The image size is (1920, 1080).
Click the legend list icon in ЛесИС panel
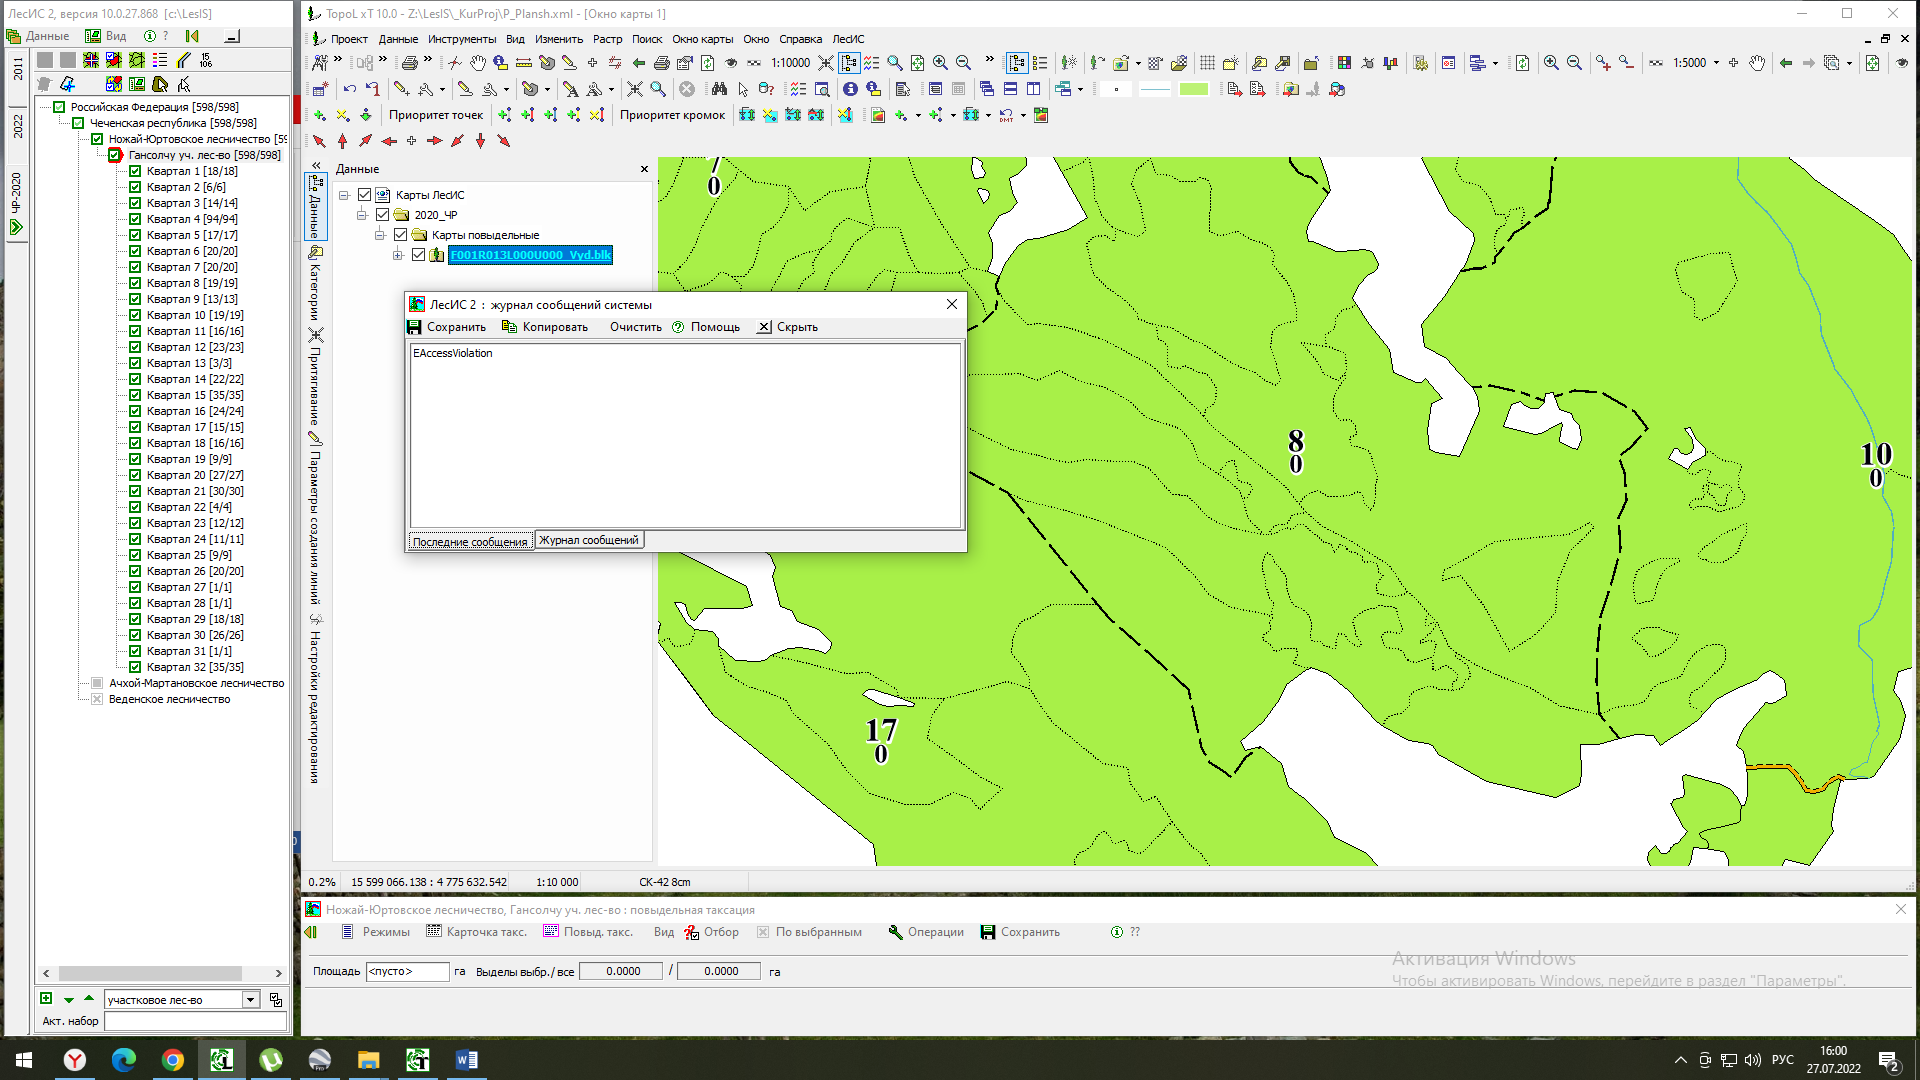click(x=160, y=60)
